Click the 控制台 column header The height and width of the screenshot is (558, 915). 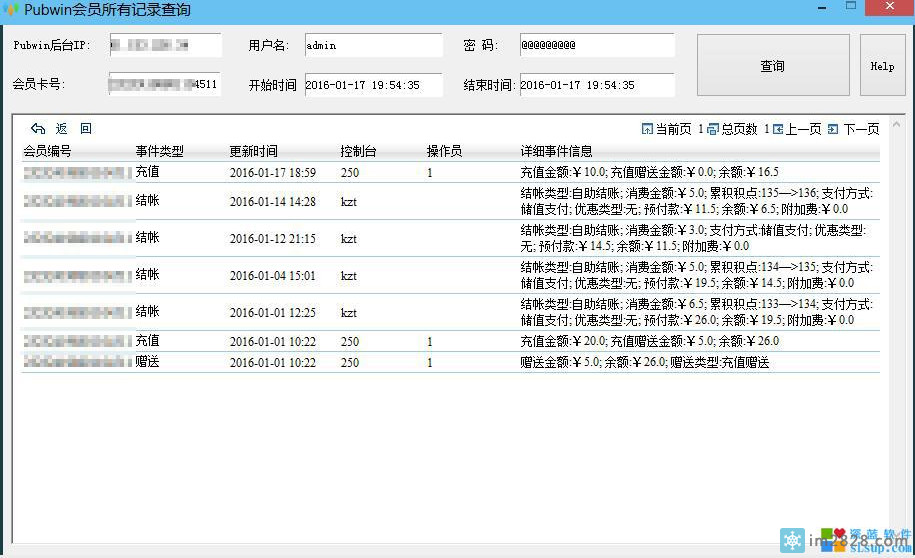pos(358,151)
